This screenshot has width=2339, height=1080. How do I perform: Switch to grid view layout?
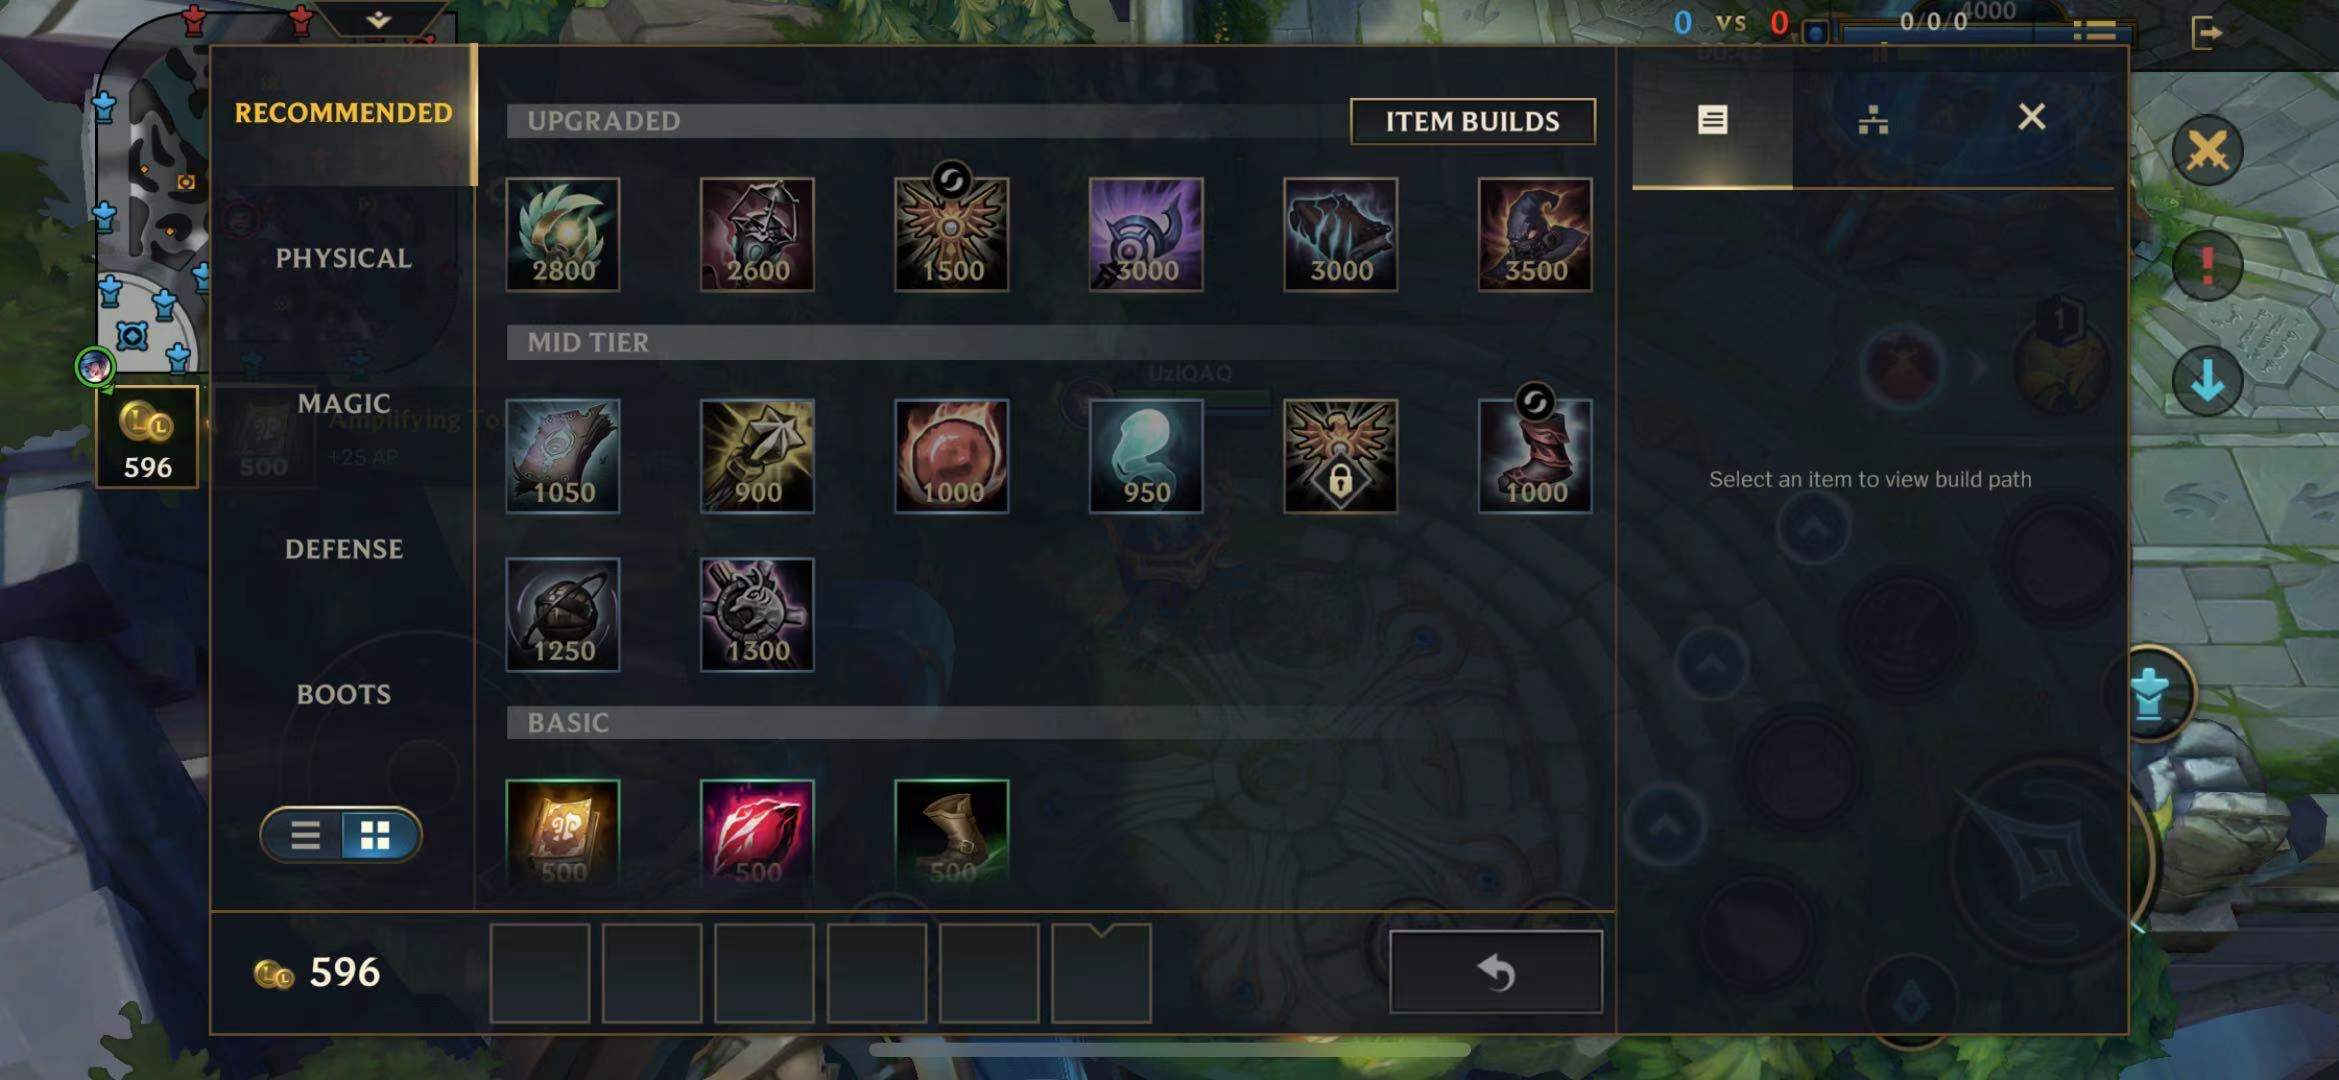tap(376, 834)
